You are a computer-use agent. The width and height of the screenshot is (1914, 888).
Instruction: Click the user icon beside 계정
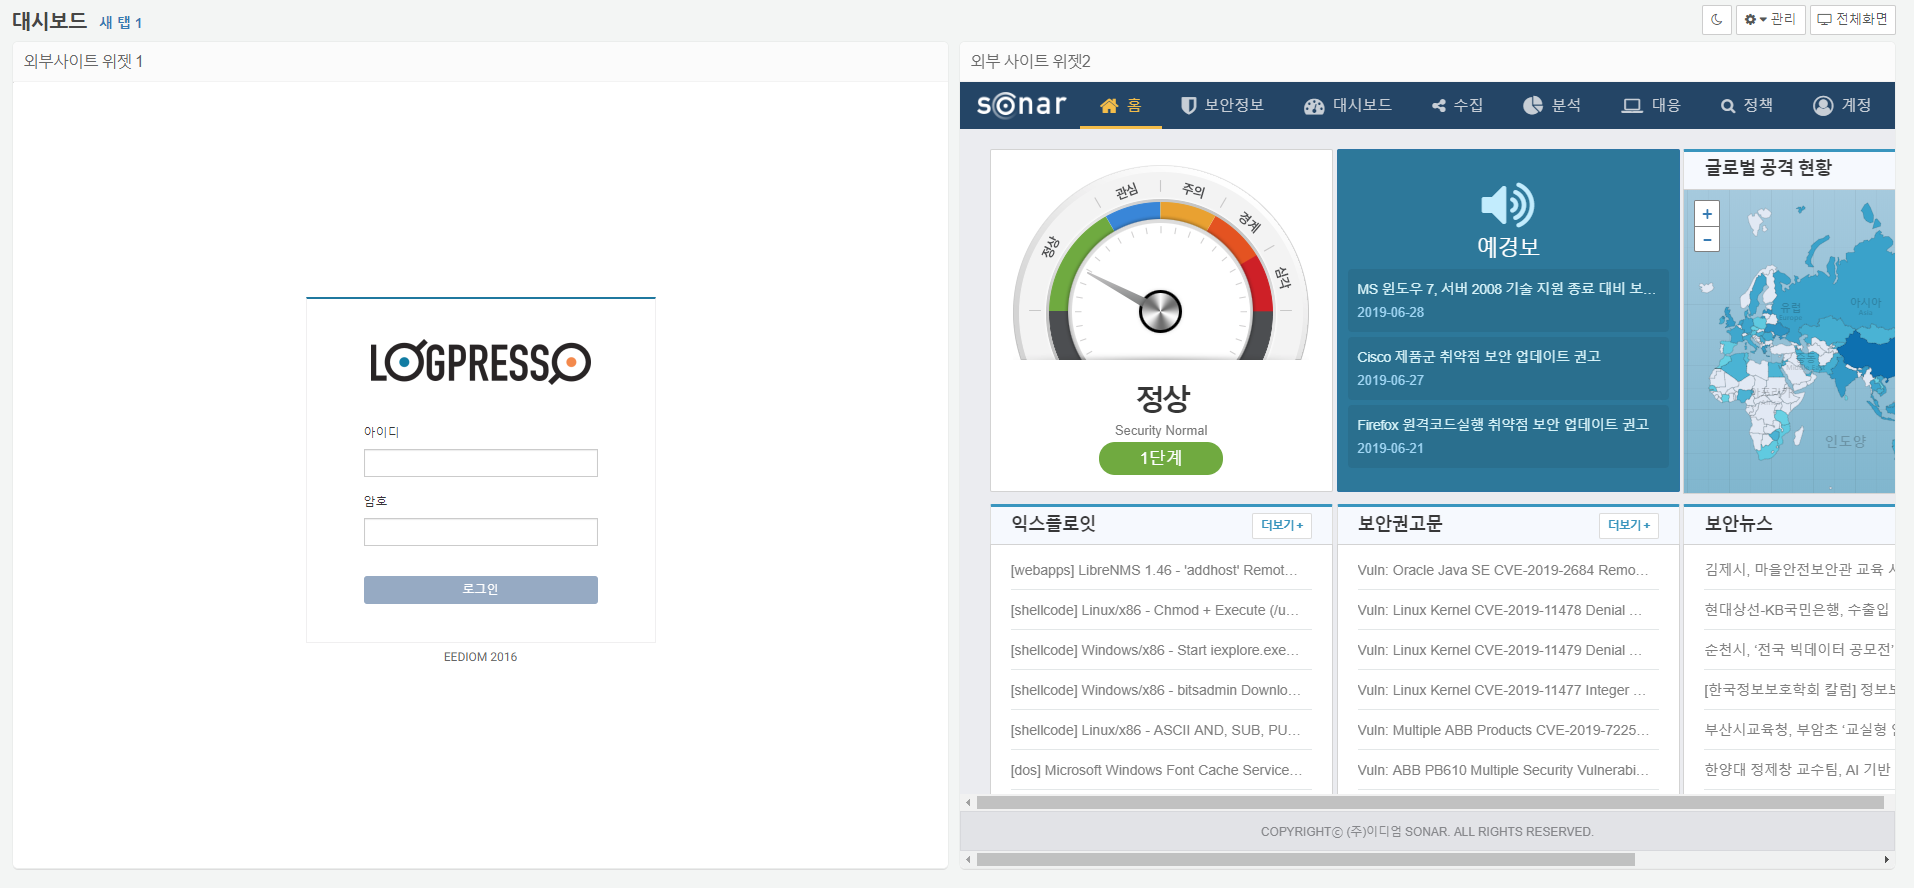click(1823, 105)
